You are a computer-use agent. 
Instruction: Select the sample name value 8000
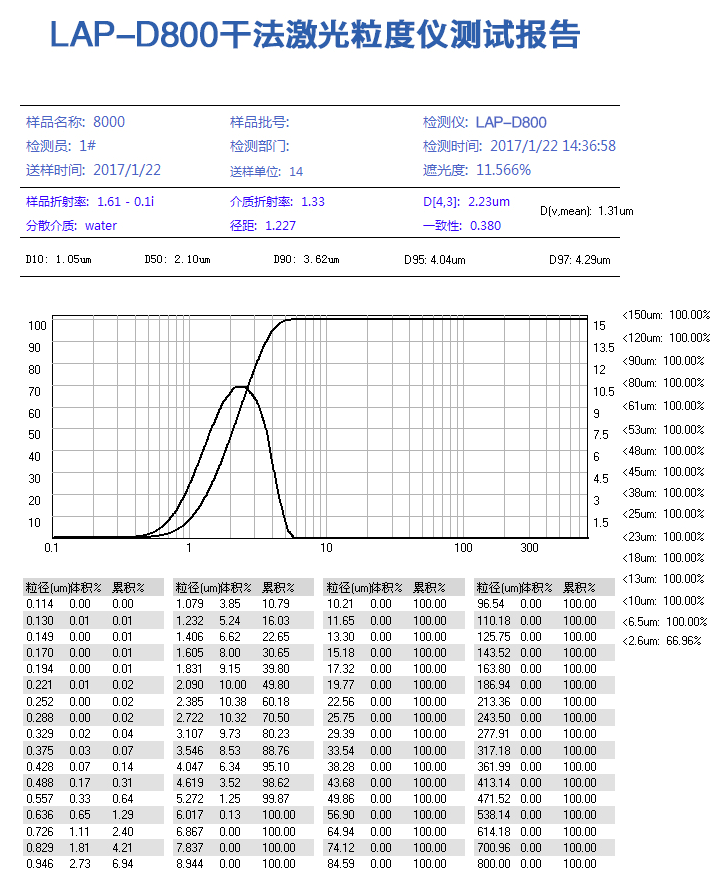coord(109,122)
